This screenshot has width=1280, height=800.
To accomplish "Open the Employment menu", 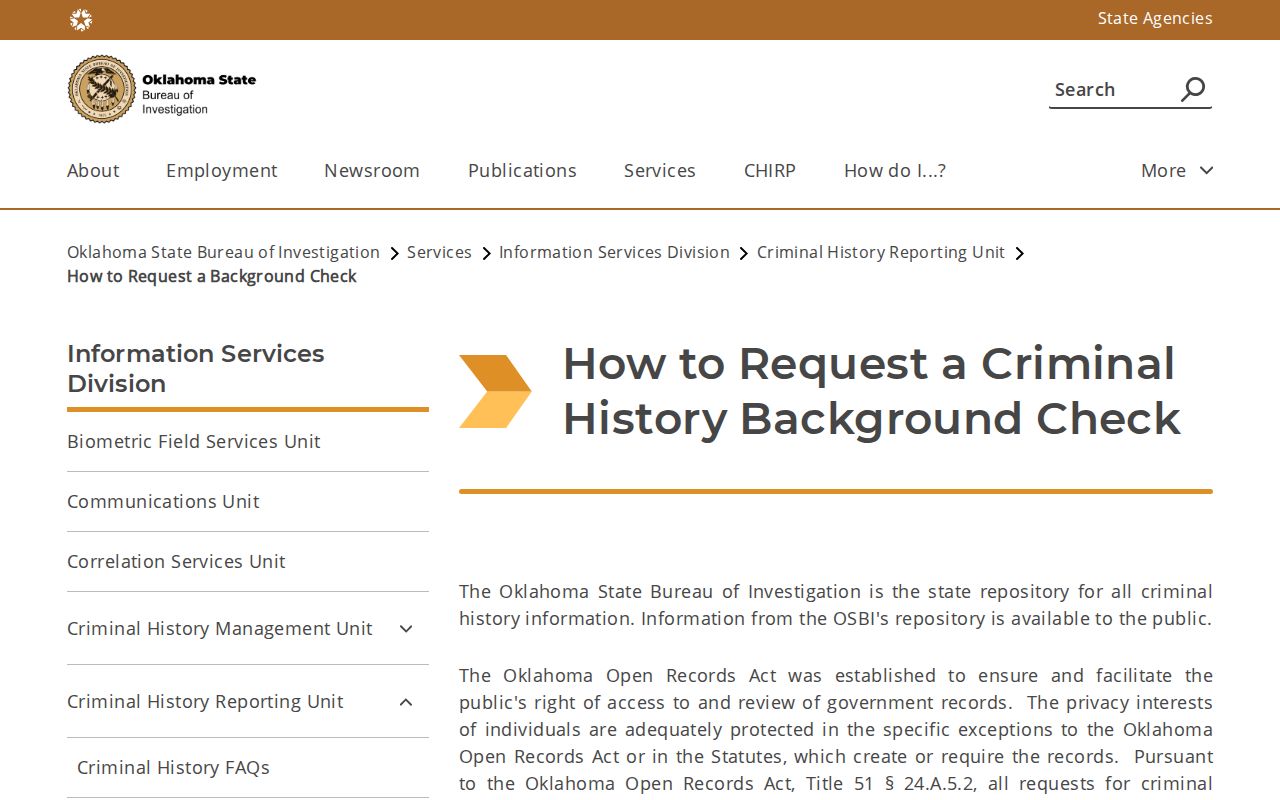I will [x=222, y=170].
